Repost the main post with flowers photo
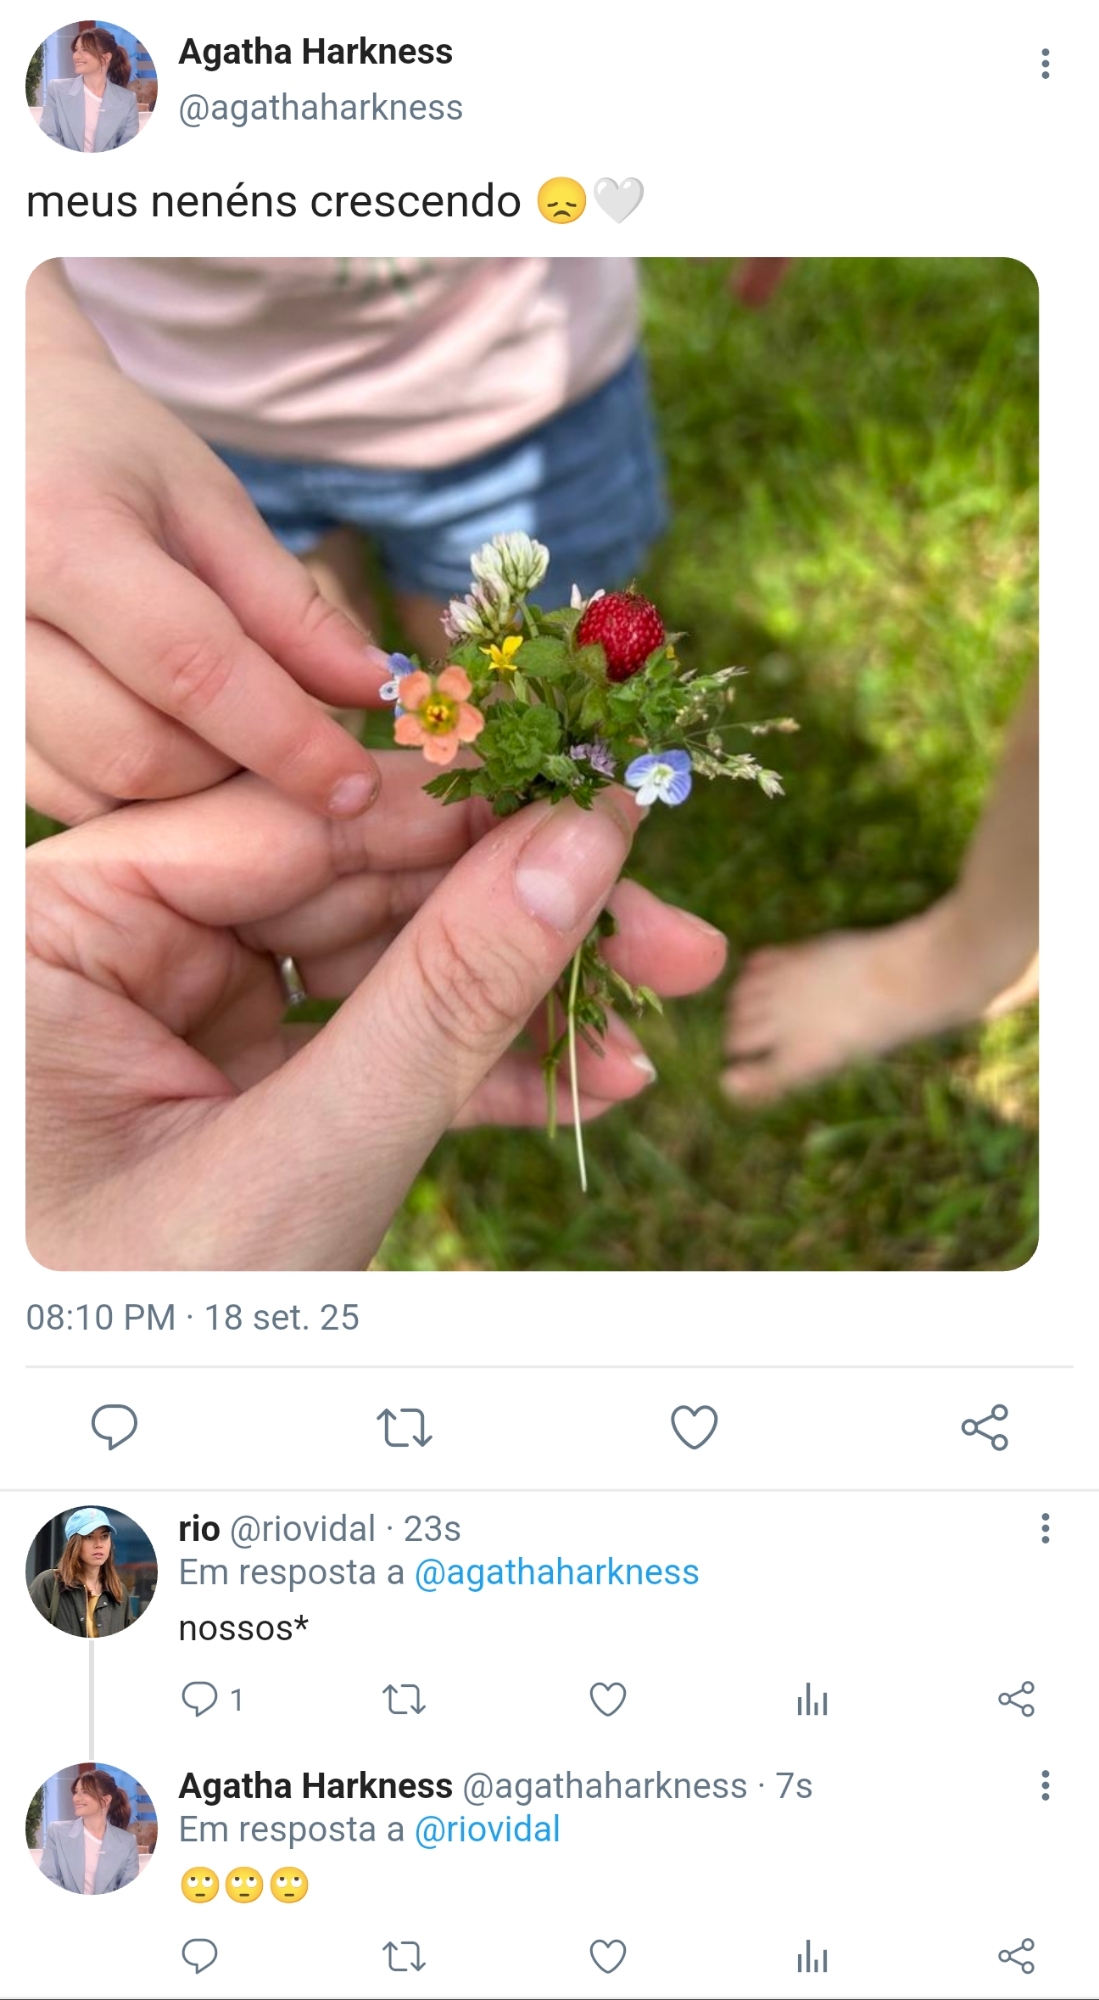This screenshot has width=1099, height=2000. pos(404,1427)
